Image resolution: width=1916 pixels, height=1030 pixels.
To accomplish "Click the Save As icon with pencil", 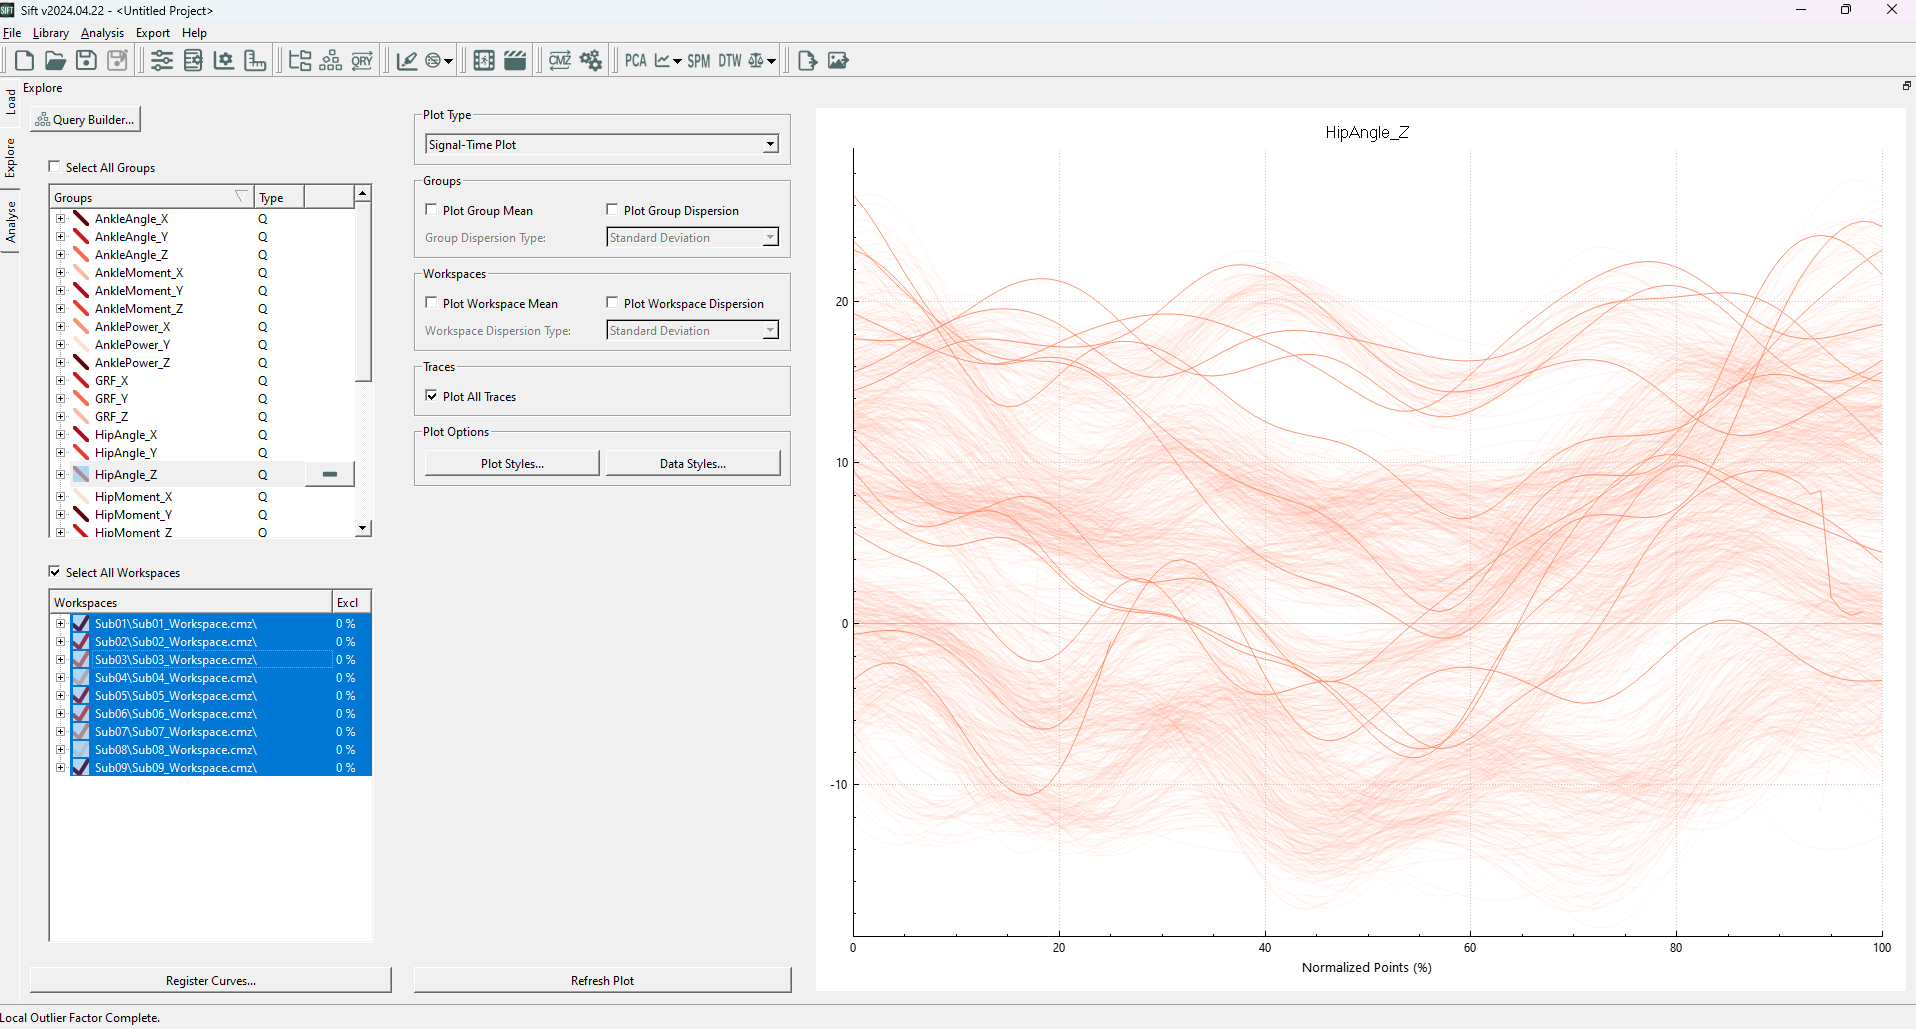I will (117, 61).
